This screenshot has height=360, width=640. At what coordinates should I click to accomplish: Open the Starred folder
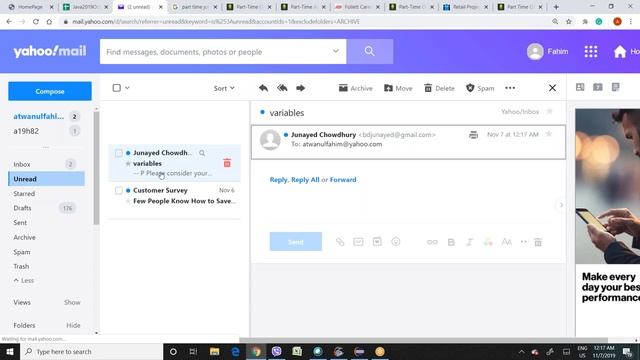24,193
